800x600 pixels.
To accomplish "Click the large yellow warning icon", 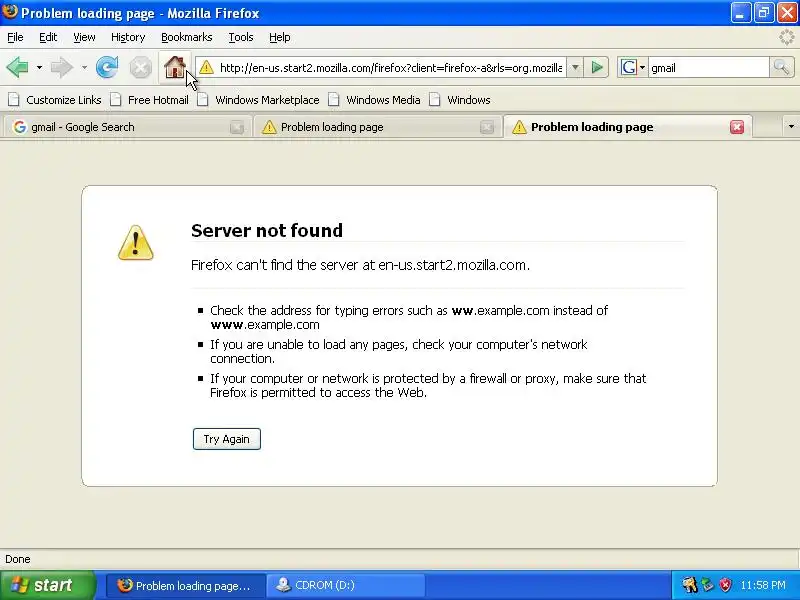I will (x=135, y=243).
